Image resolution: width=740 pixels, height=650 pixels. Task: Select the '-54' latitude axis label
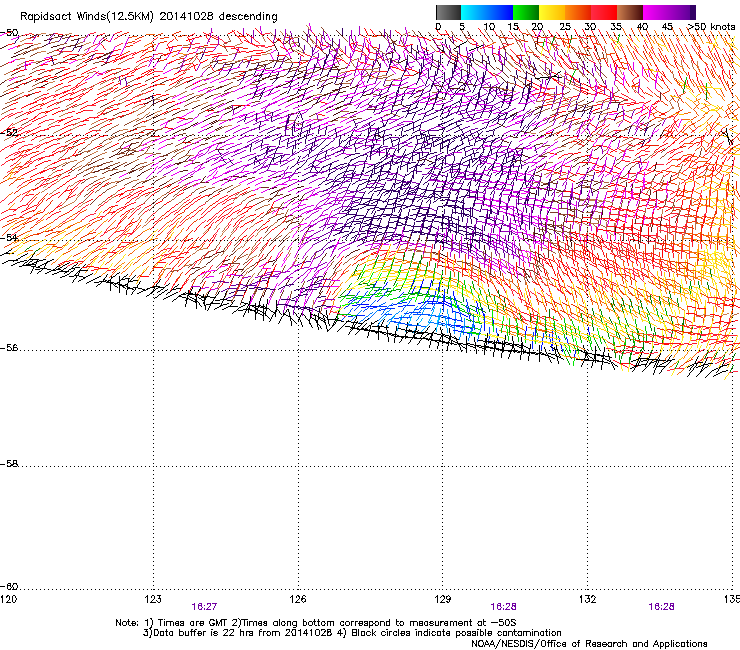click(x=9, y=237)
